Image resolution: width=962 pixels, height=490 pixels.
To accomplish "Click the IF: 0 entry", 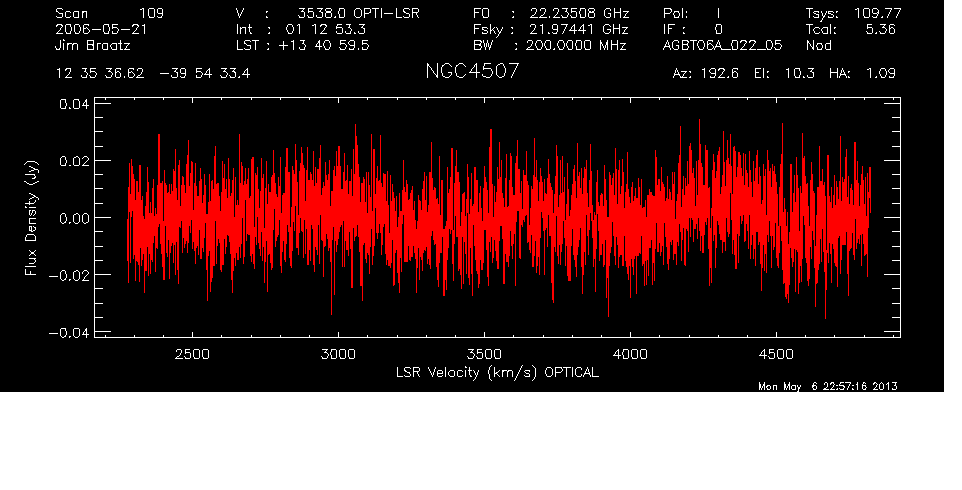I will point(693,29).
